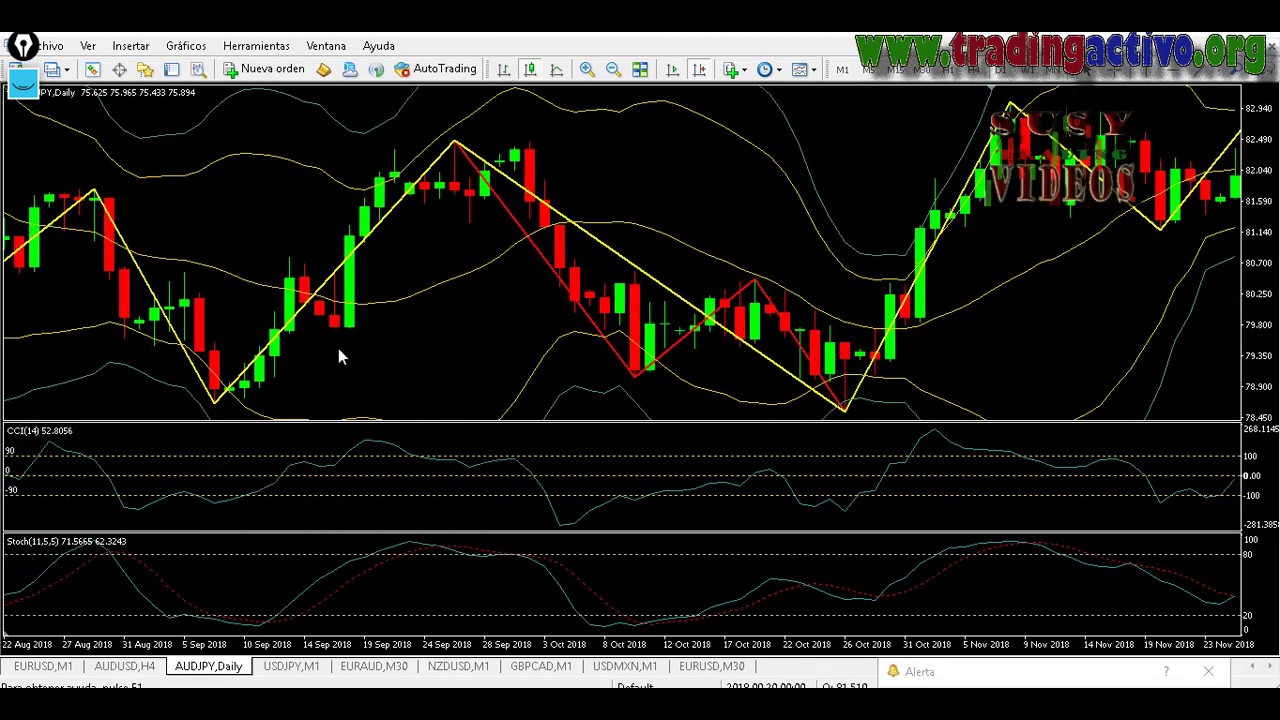Click the Default profile status entry

click(x=635, y=687)
